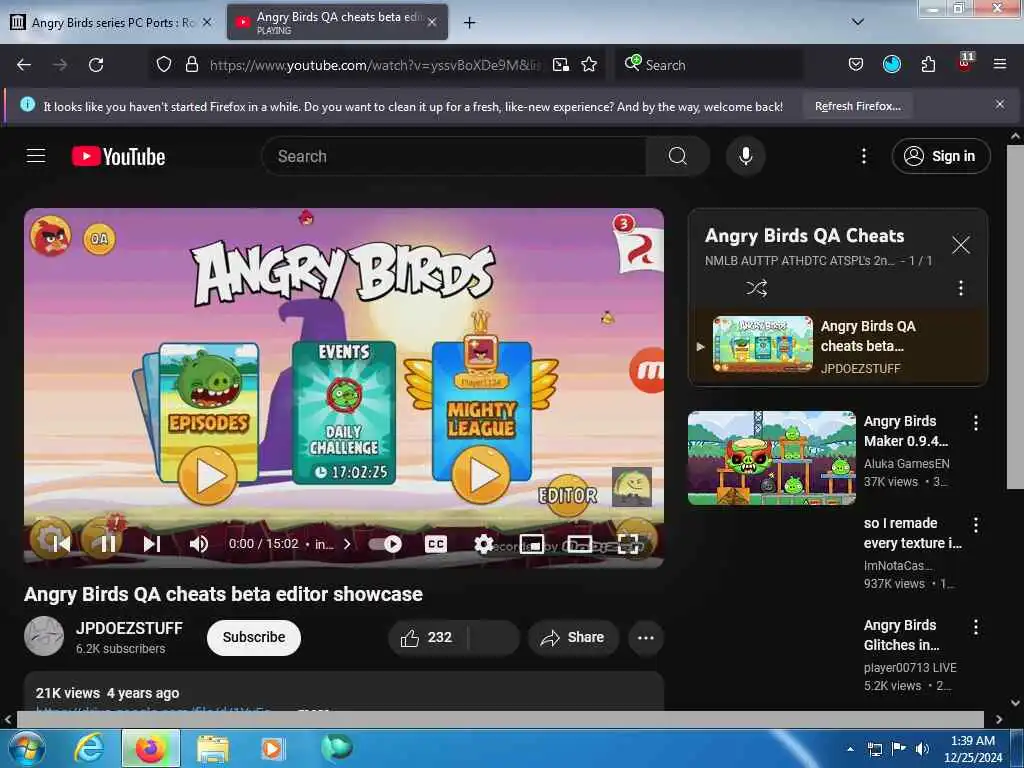
Task: Open list all tabs dropdown arrow
Action: 857,22
